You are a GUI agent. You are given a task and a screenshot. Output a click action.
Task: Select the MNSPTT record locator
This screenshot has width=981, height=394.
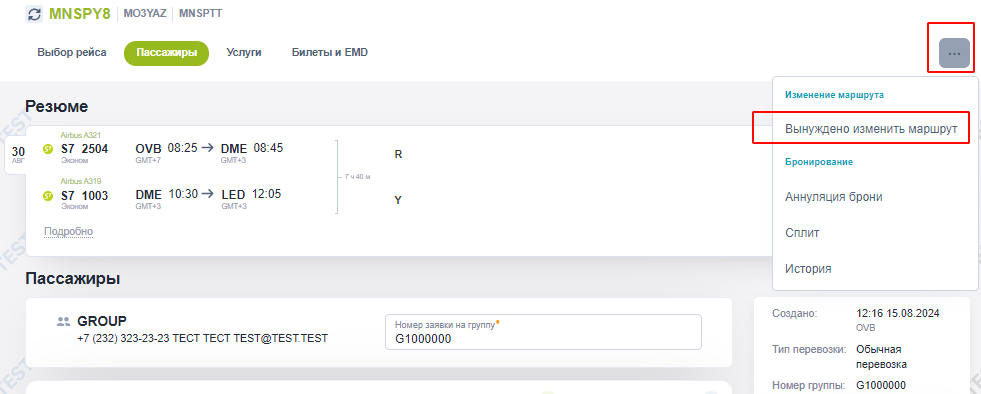(200, 13)
